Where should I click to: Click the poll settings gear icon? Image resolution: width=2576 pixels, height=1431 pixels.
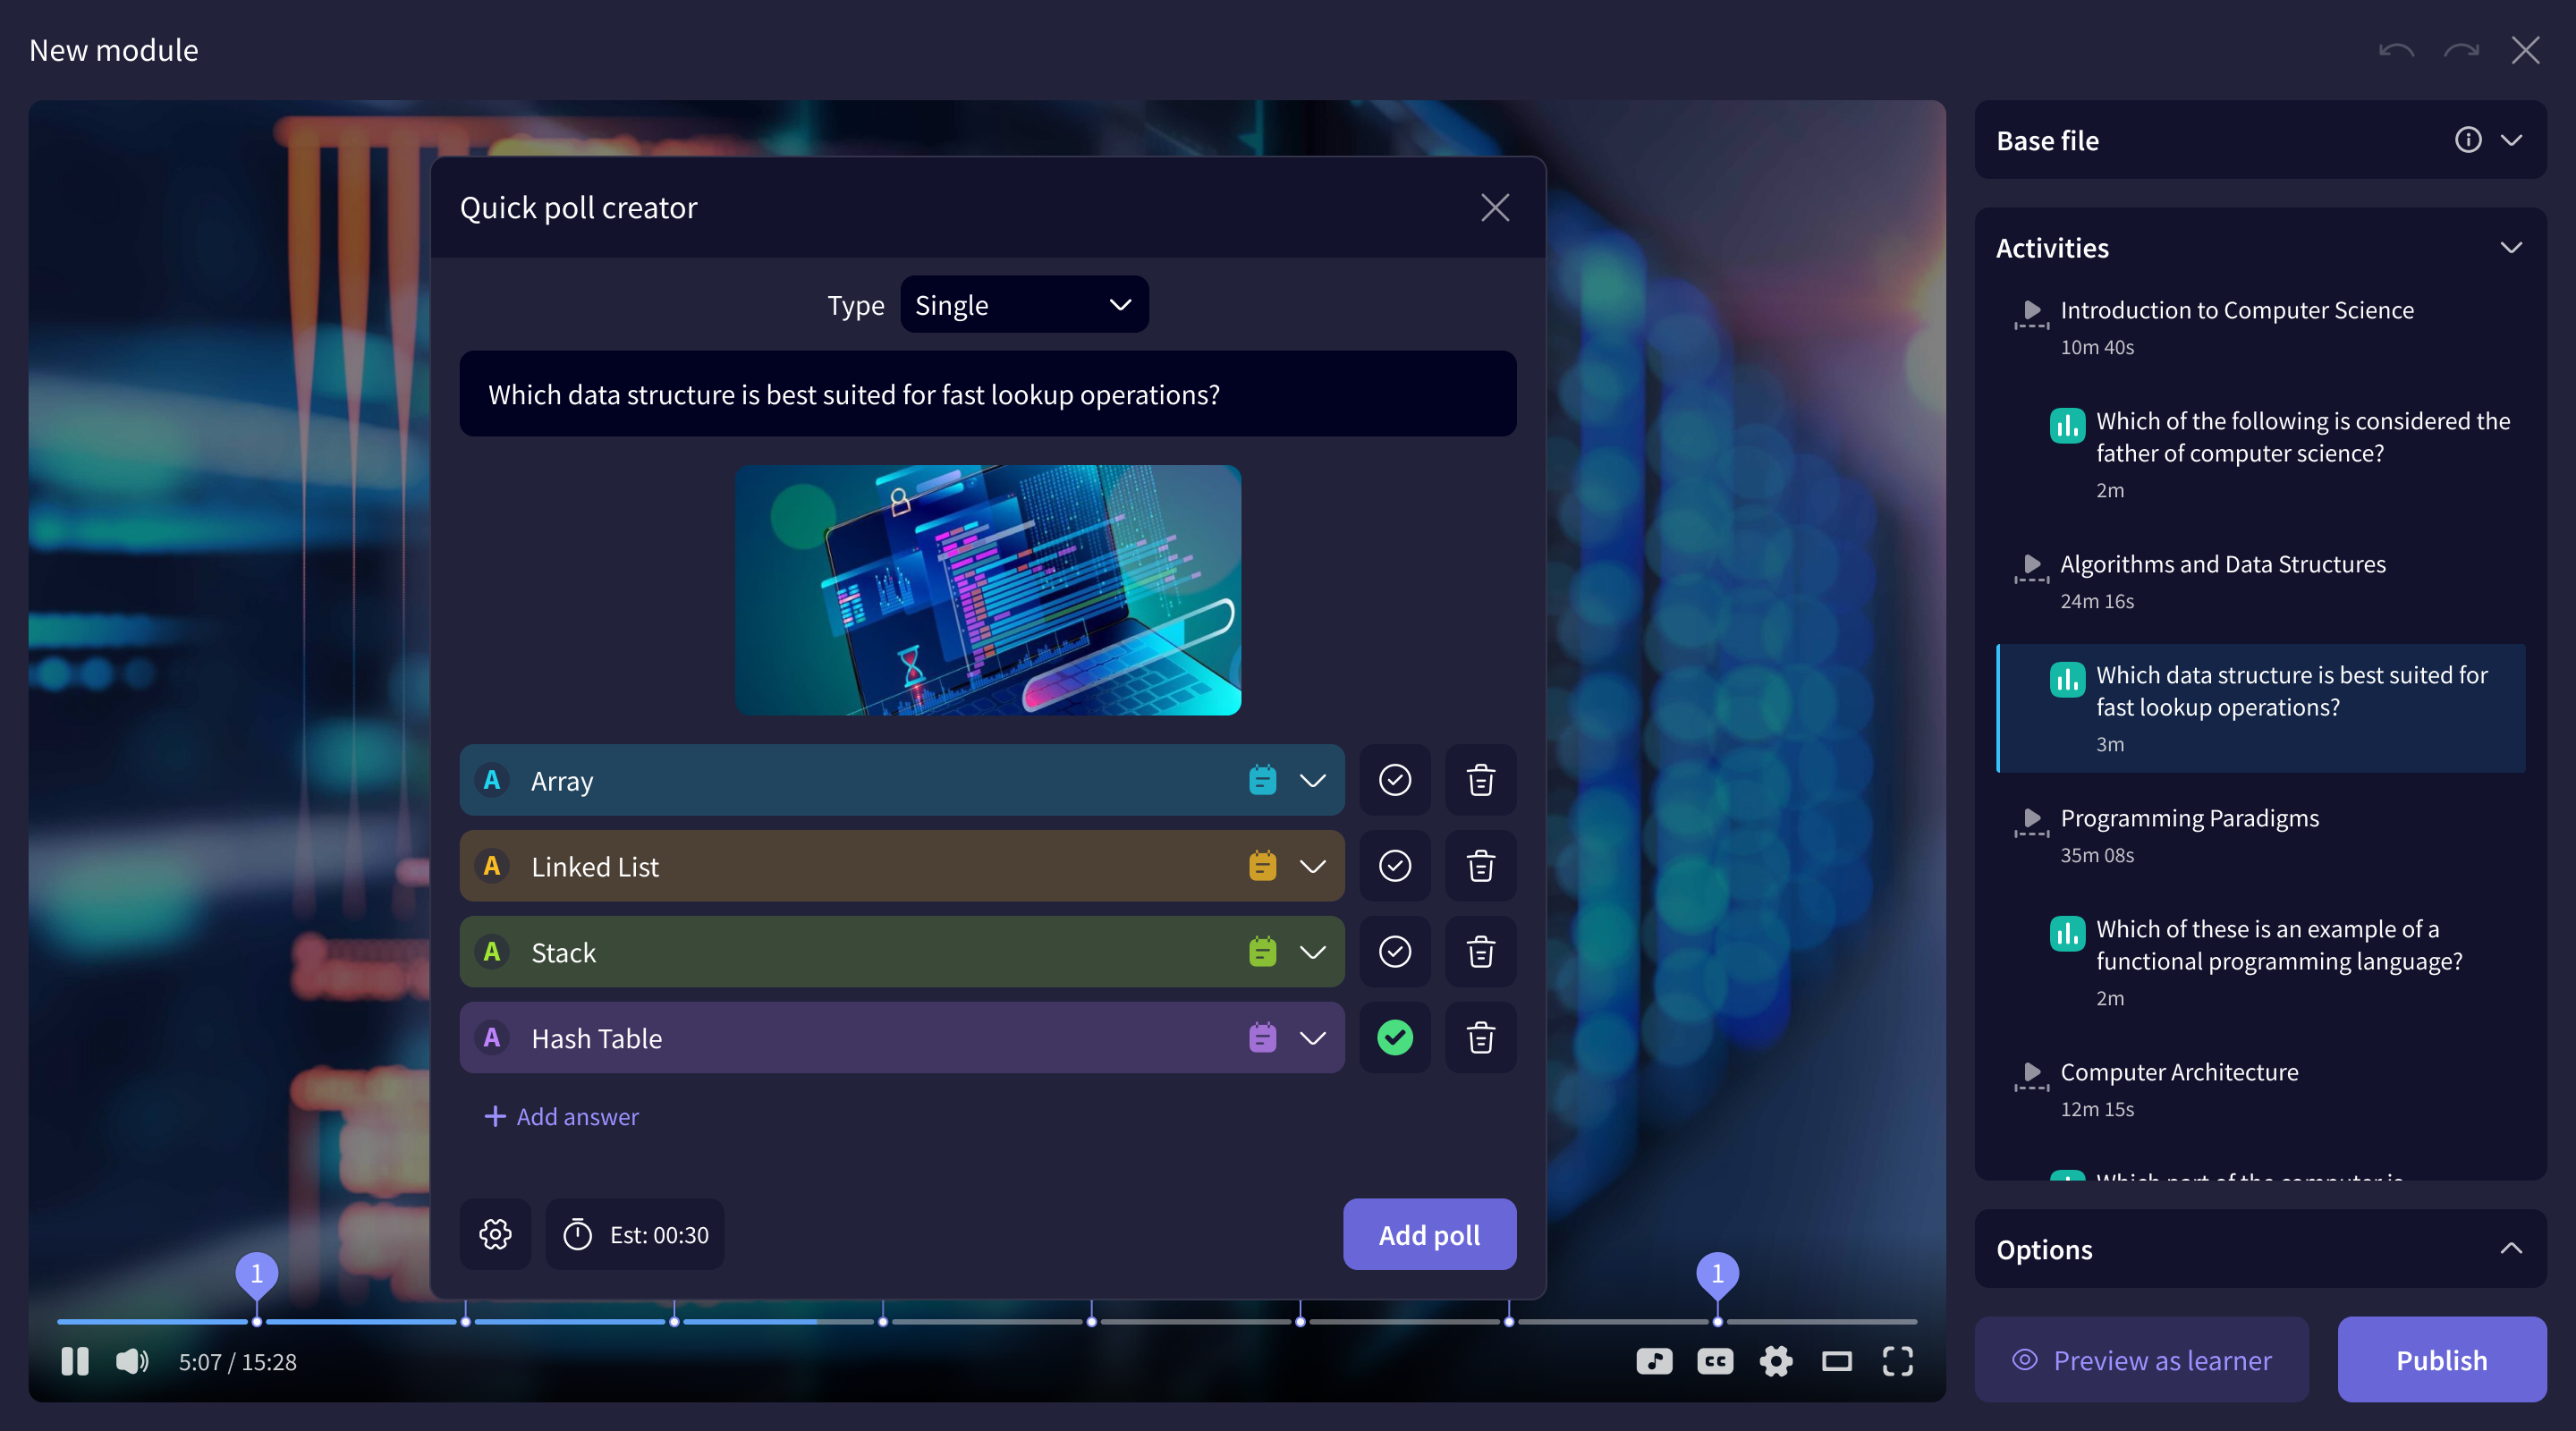point(496,1233)
